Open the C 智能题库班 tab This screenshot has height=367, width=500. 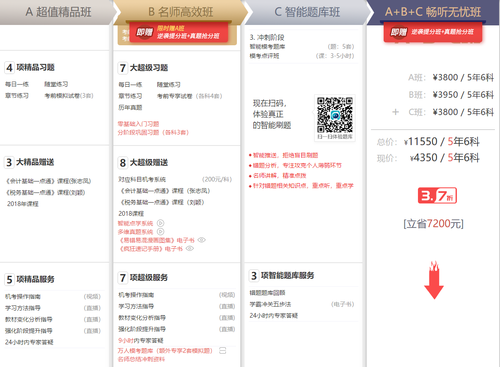[x=307, y=12]
